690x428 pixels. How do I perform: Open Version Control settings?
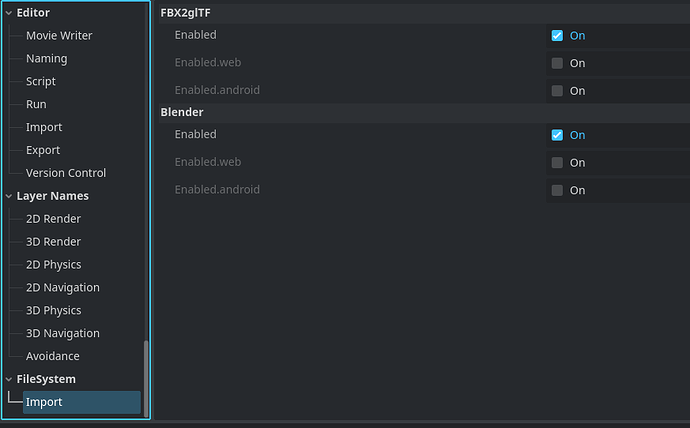66,173
